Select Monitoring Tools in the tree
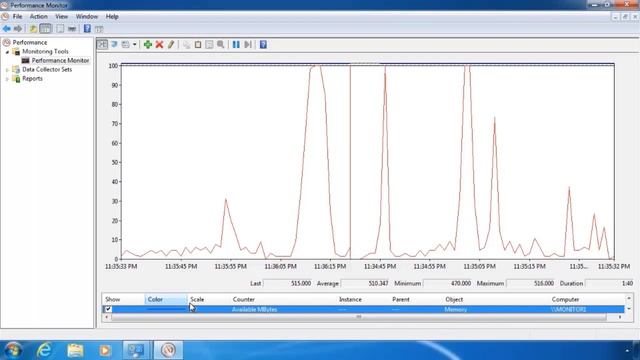 coord(45,51)
